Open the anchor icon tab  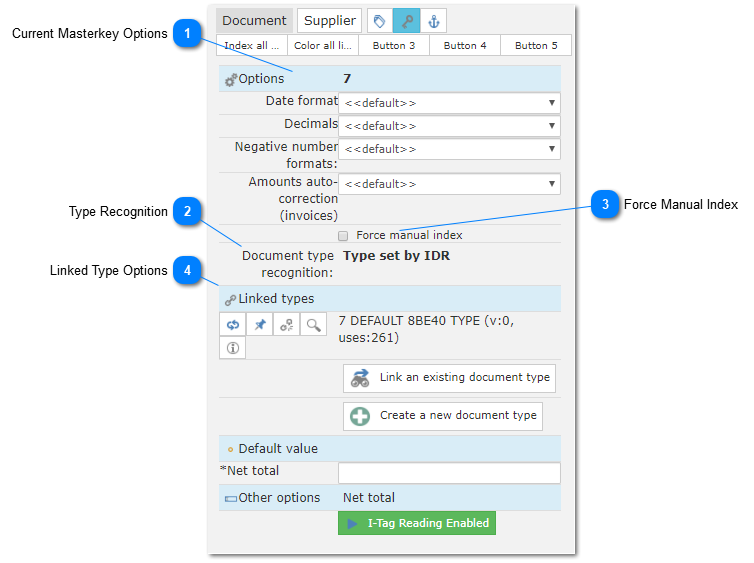coord(433,21)
